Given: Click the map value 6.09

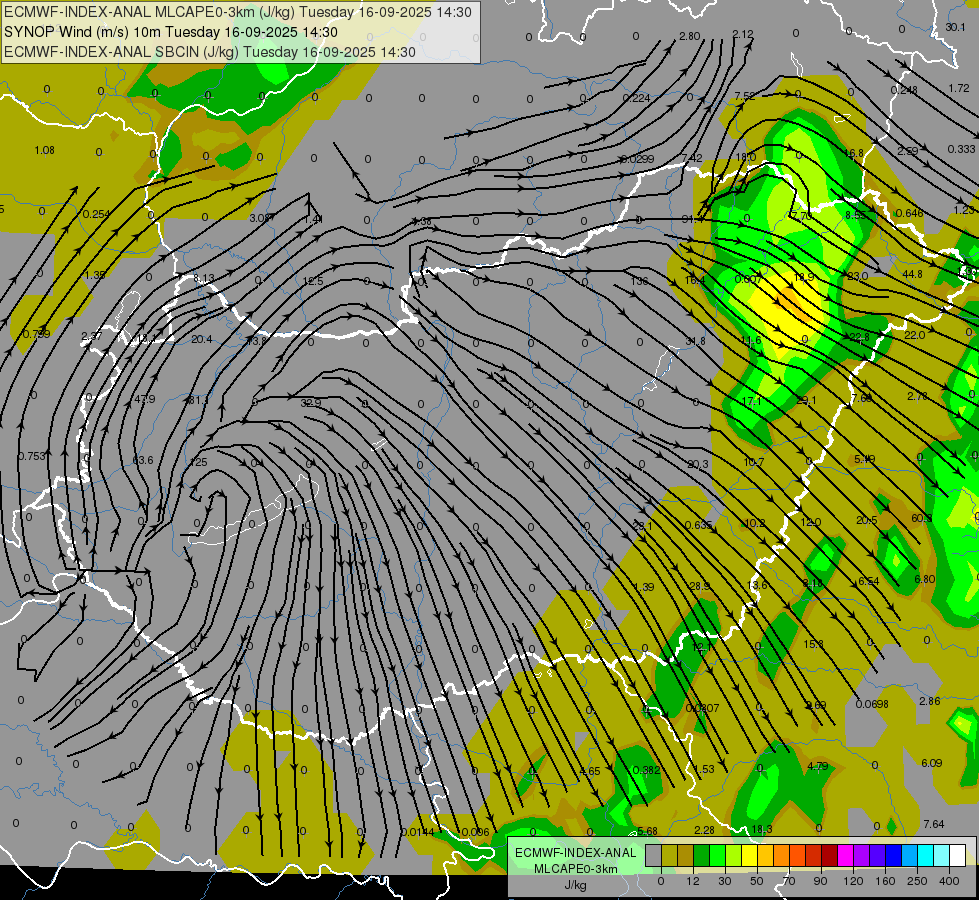Looking at the screenshot, I should coord(932,763).
